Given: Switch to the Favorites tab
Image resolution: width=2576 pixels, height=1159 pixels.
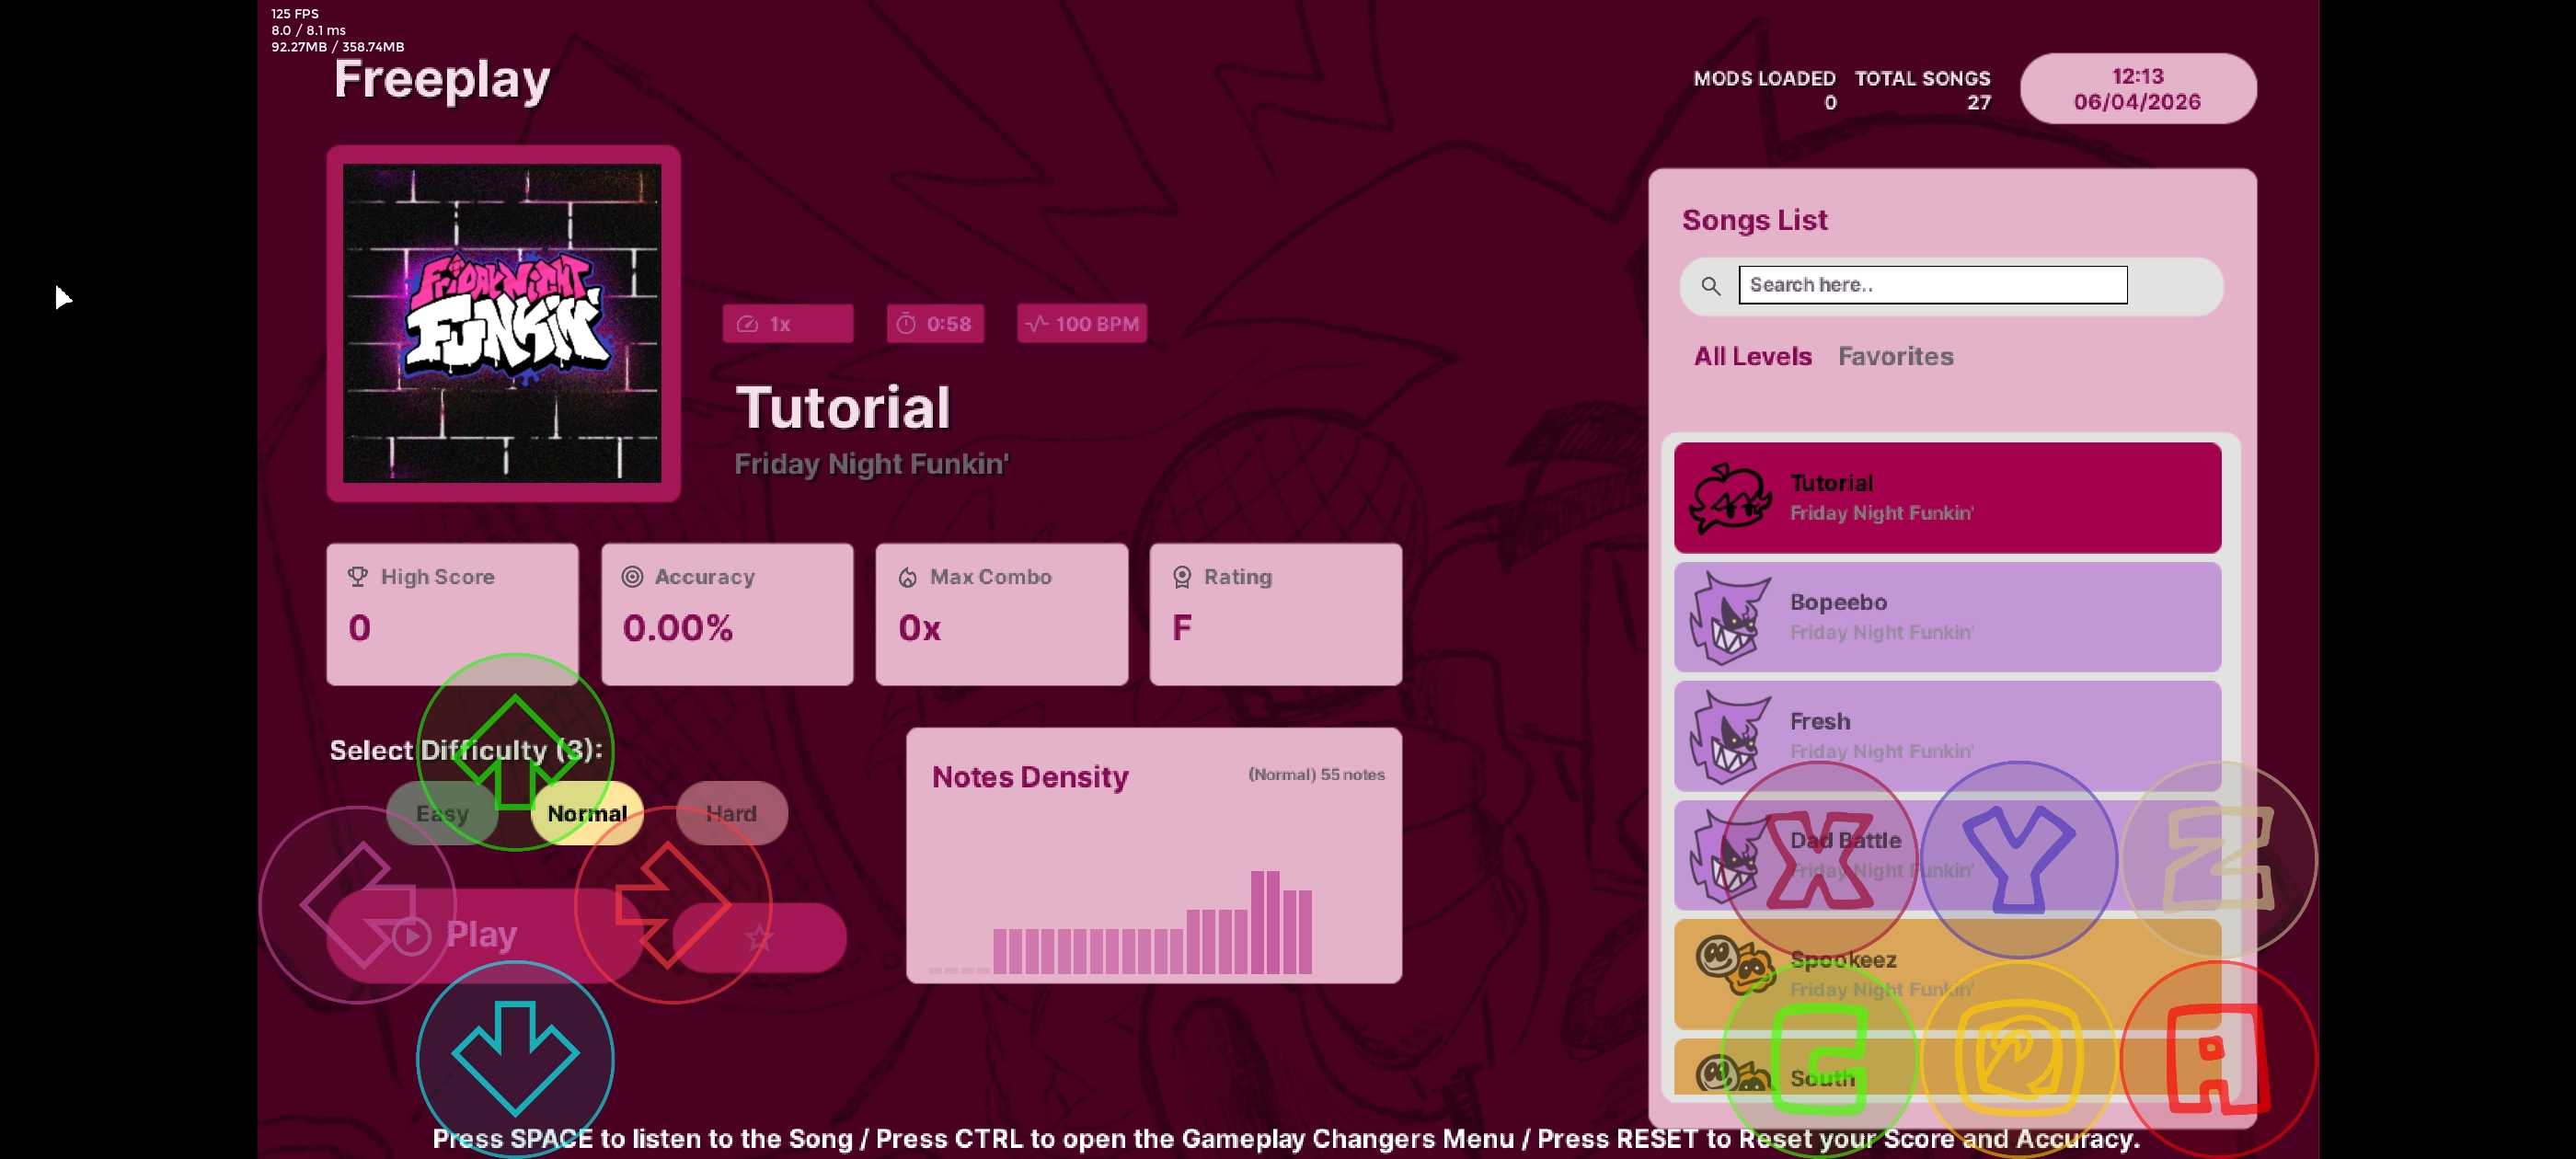Looking at the screenshot, I should click(1895, 356).
